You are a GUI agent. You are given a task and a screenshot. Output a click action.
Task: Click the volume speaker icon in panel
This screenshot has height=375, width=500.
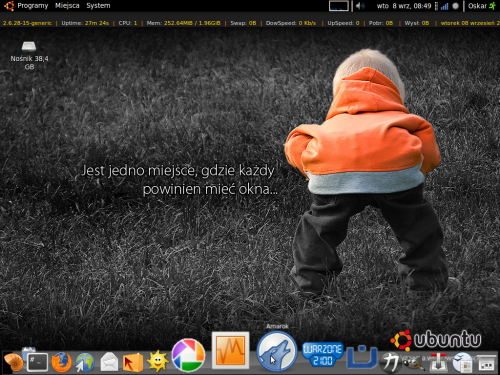[360, 6]
